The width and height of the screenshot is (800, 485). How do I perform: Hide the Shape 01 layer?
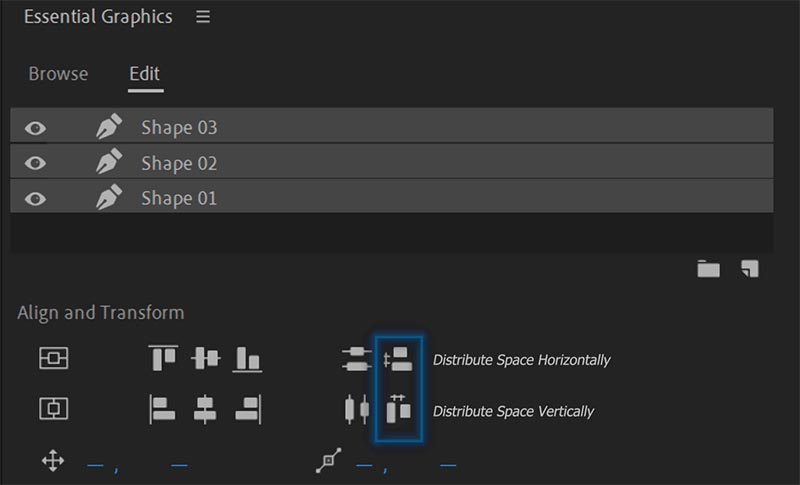click(x=35, y=198)
